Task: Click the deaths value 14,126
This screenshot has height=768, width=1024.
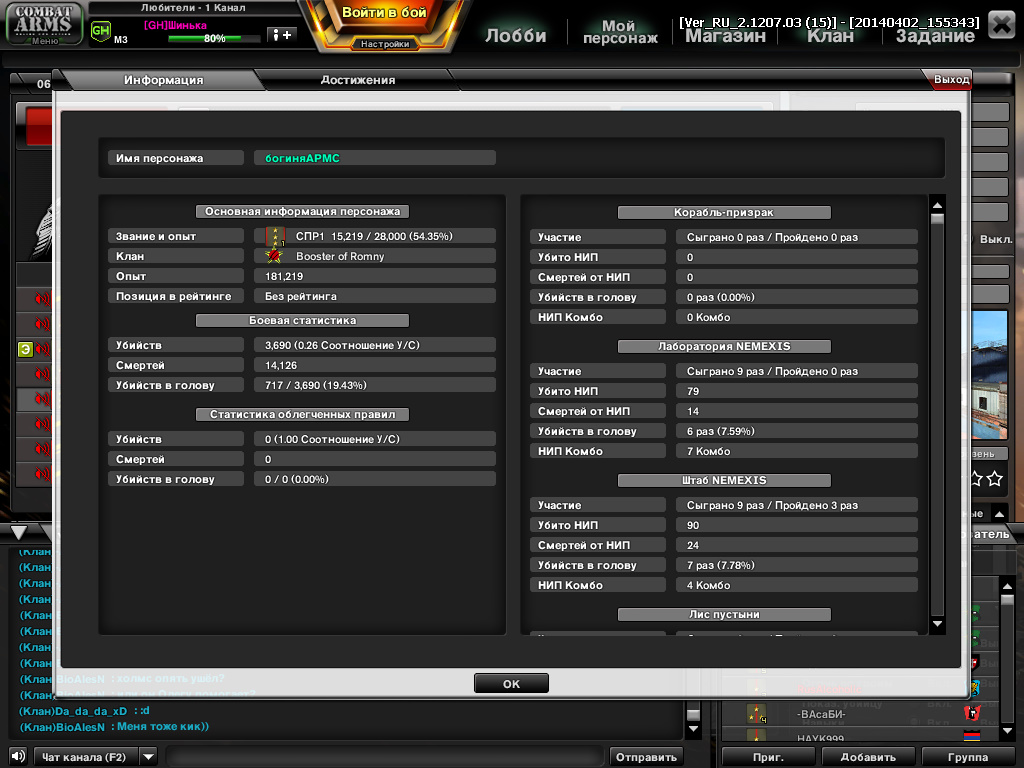Action: click(x=281, y=366)
